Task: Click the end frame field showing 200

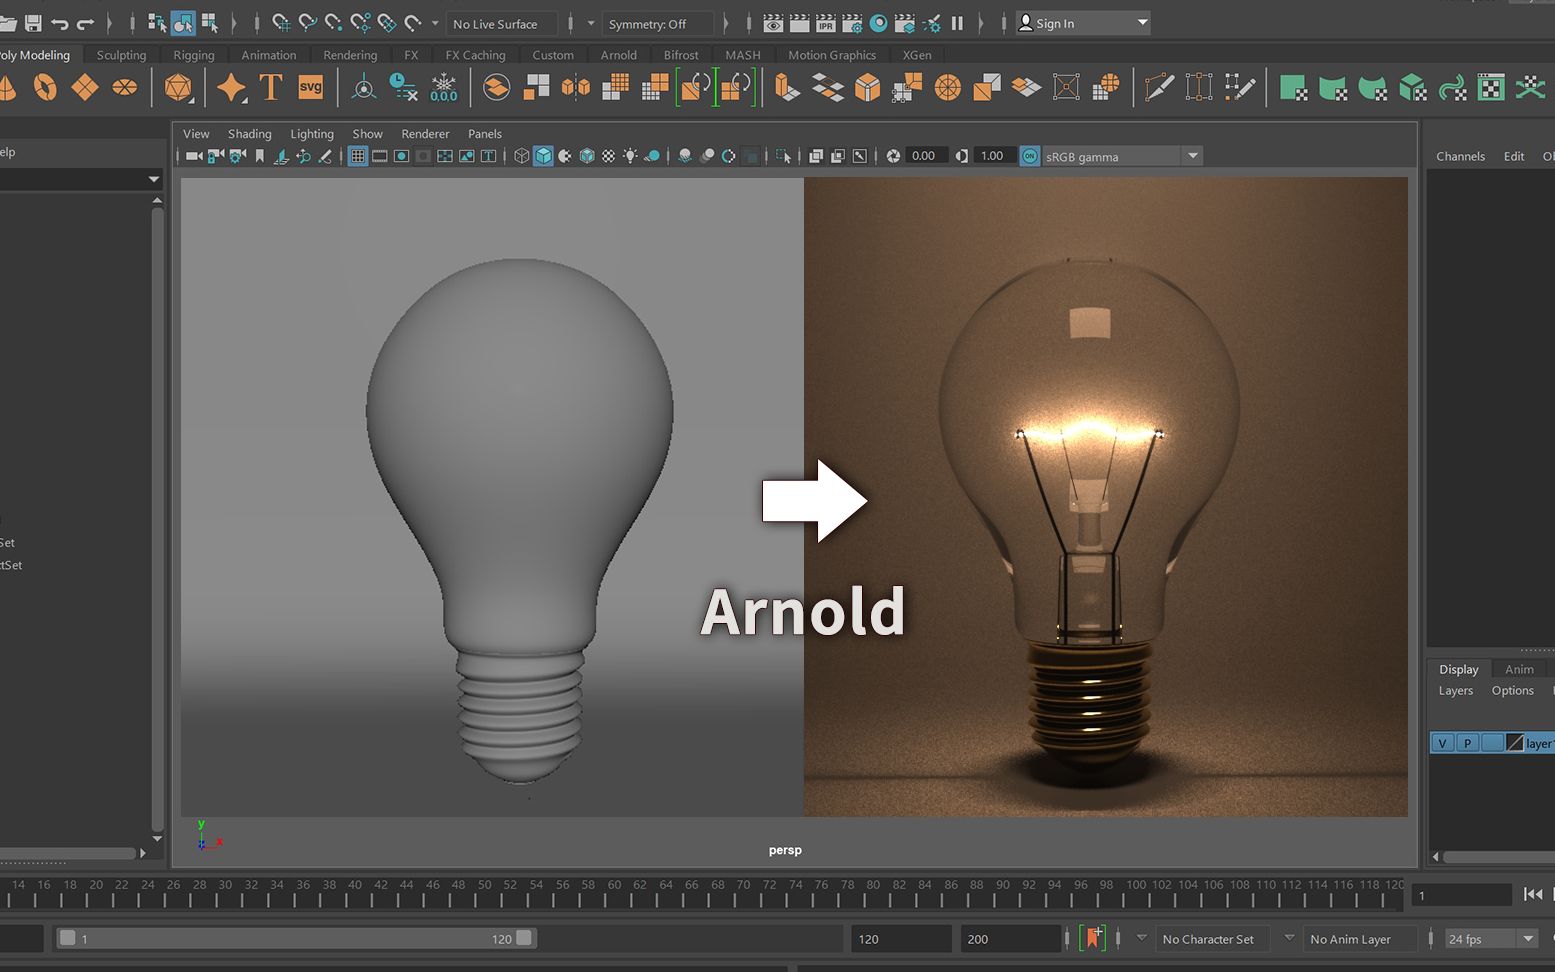Action: pos(1009,938)
